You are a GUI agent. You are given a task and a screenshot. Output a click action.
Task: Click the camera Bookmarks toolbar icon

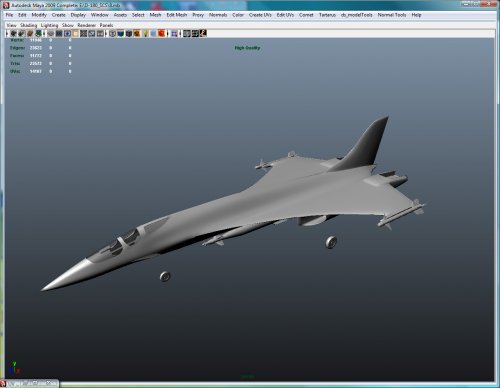click(x=30, y=33)
